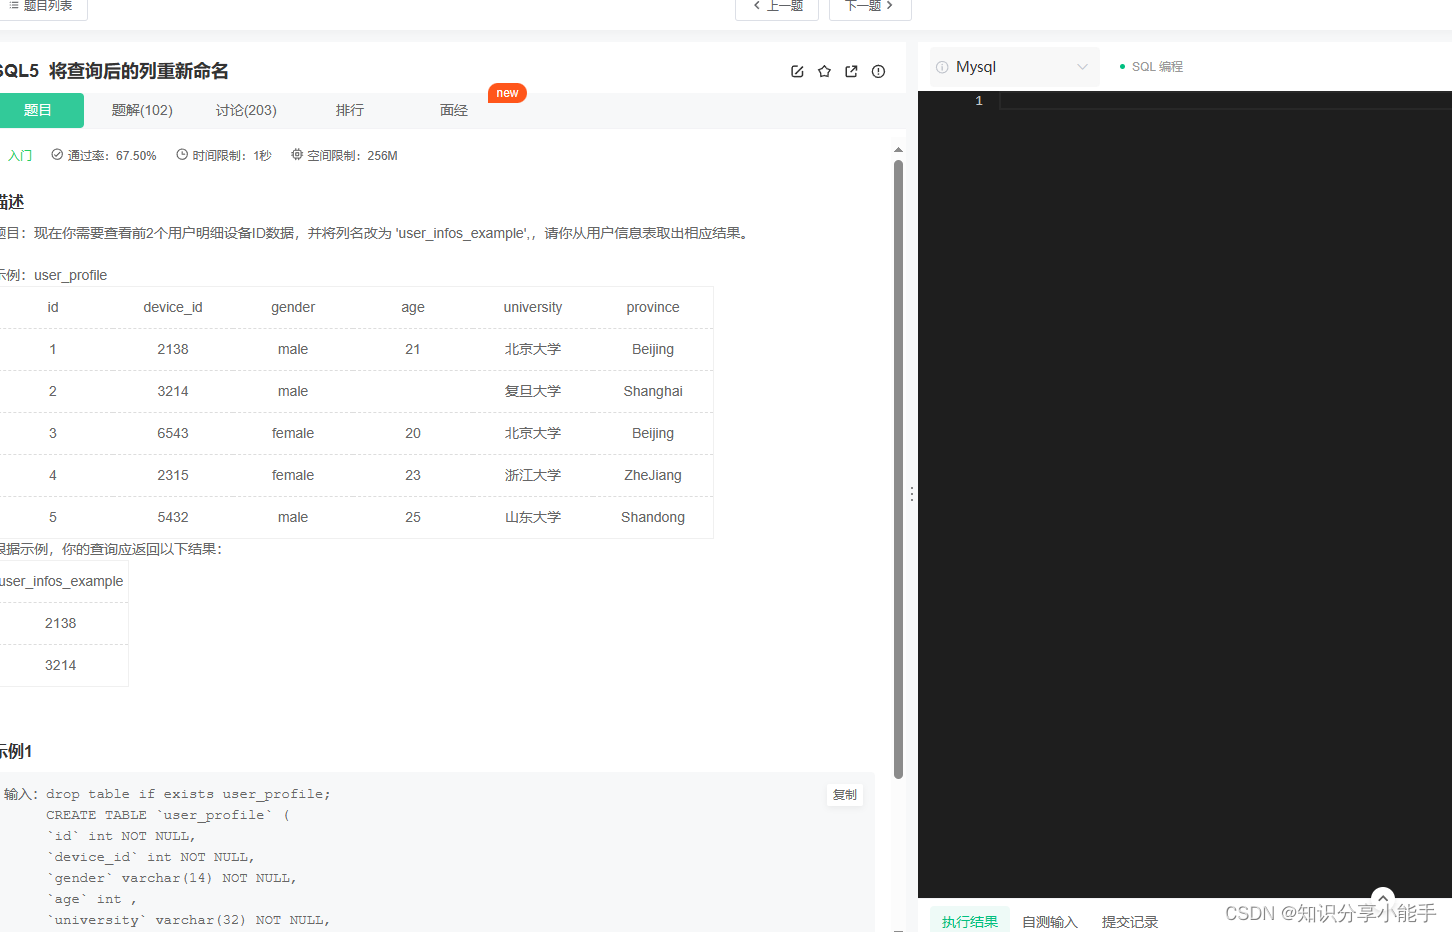The image size is (1452, 932).
Task: Click the scroll-to-top arrow button
Action: 1383,898
